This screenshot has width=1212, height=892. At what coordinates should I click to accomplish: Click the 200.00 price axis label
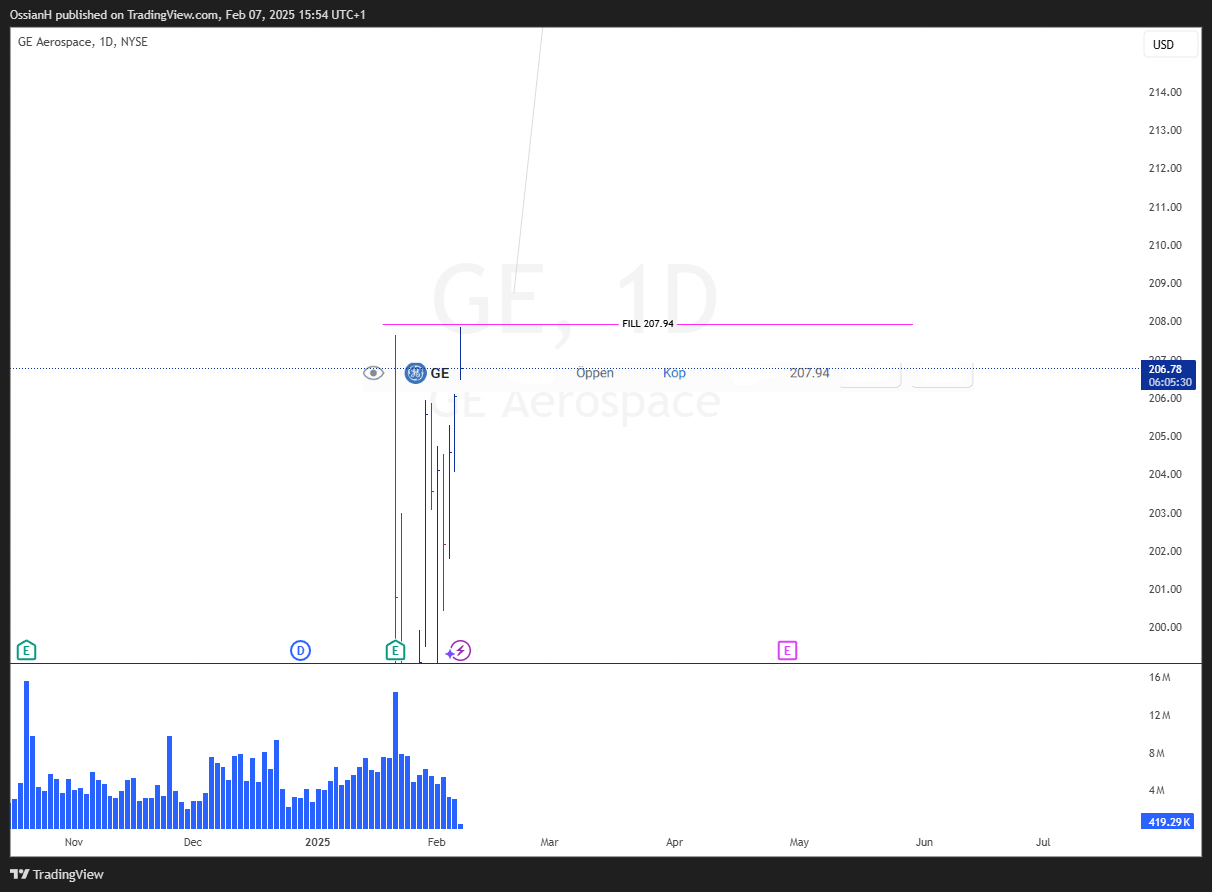[x=1165, y=628]
